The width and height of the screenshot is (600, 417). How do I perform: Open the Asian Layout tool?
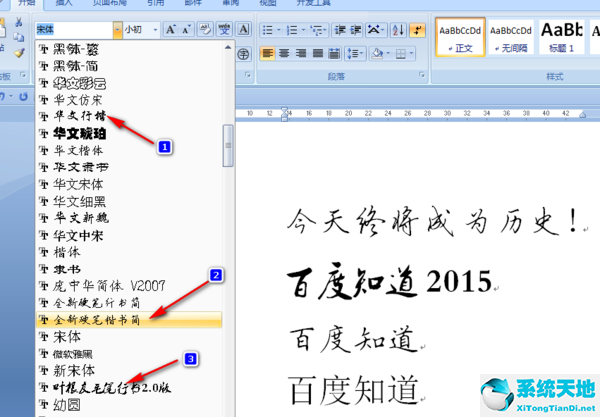[375, 30]
